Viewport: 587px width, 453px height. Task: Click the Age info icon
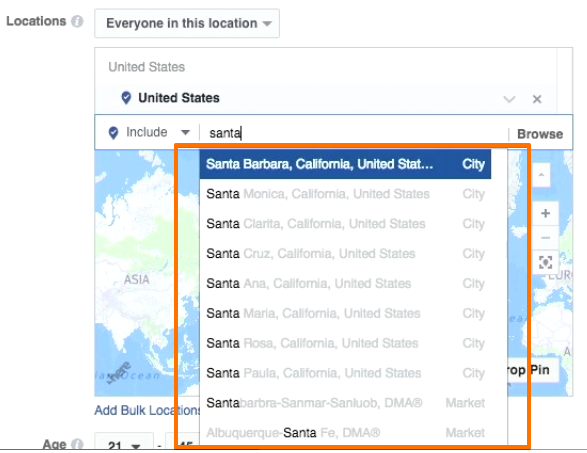point(77,444)
